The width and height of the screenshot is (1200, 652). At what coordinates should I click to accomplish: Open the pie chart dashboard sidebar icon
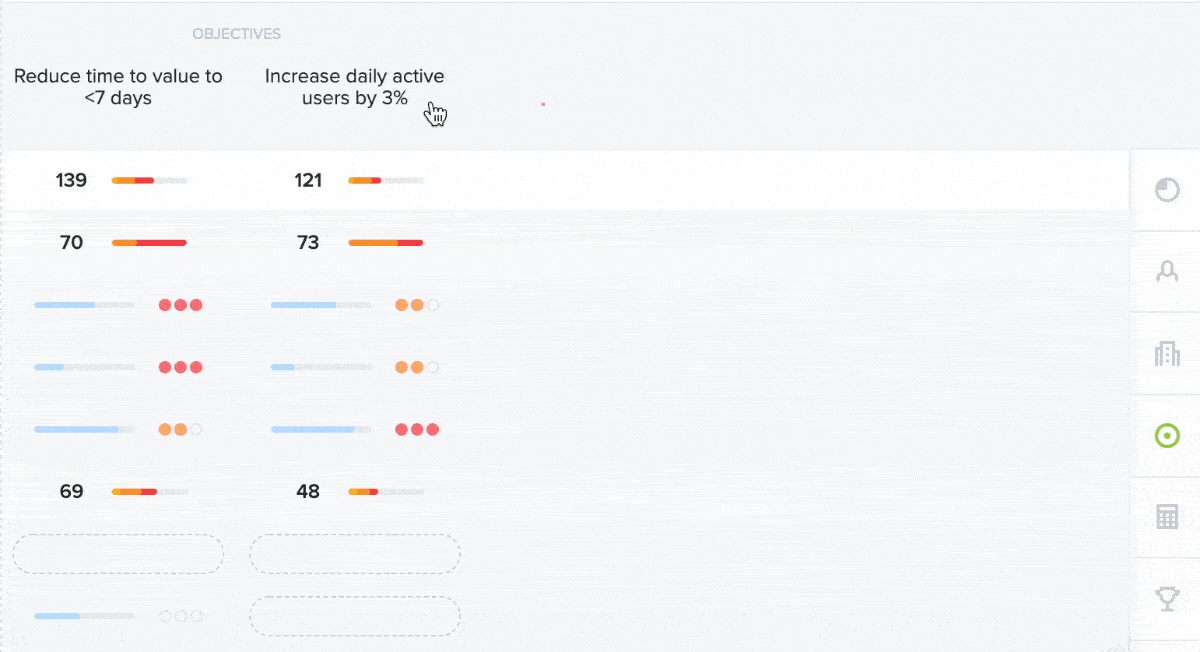click(x=1167, y=190)
